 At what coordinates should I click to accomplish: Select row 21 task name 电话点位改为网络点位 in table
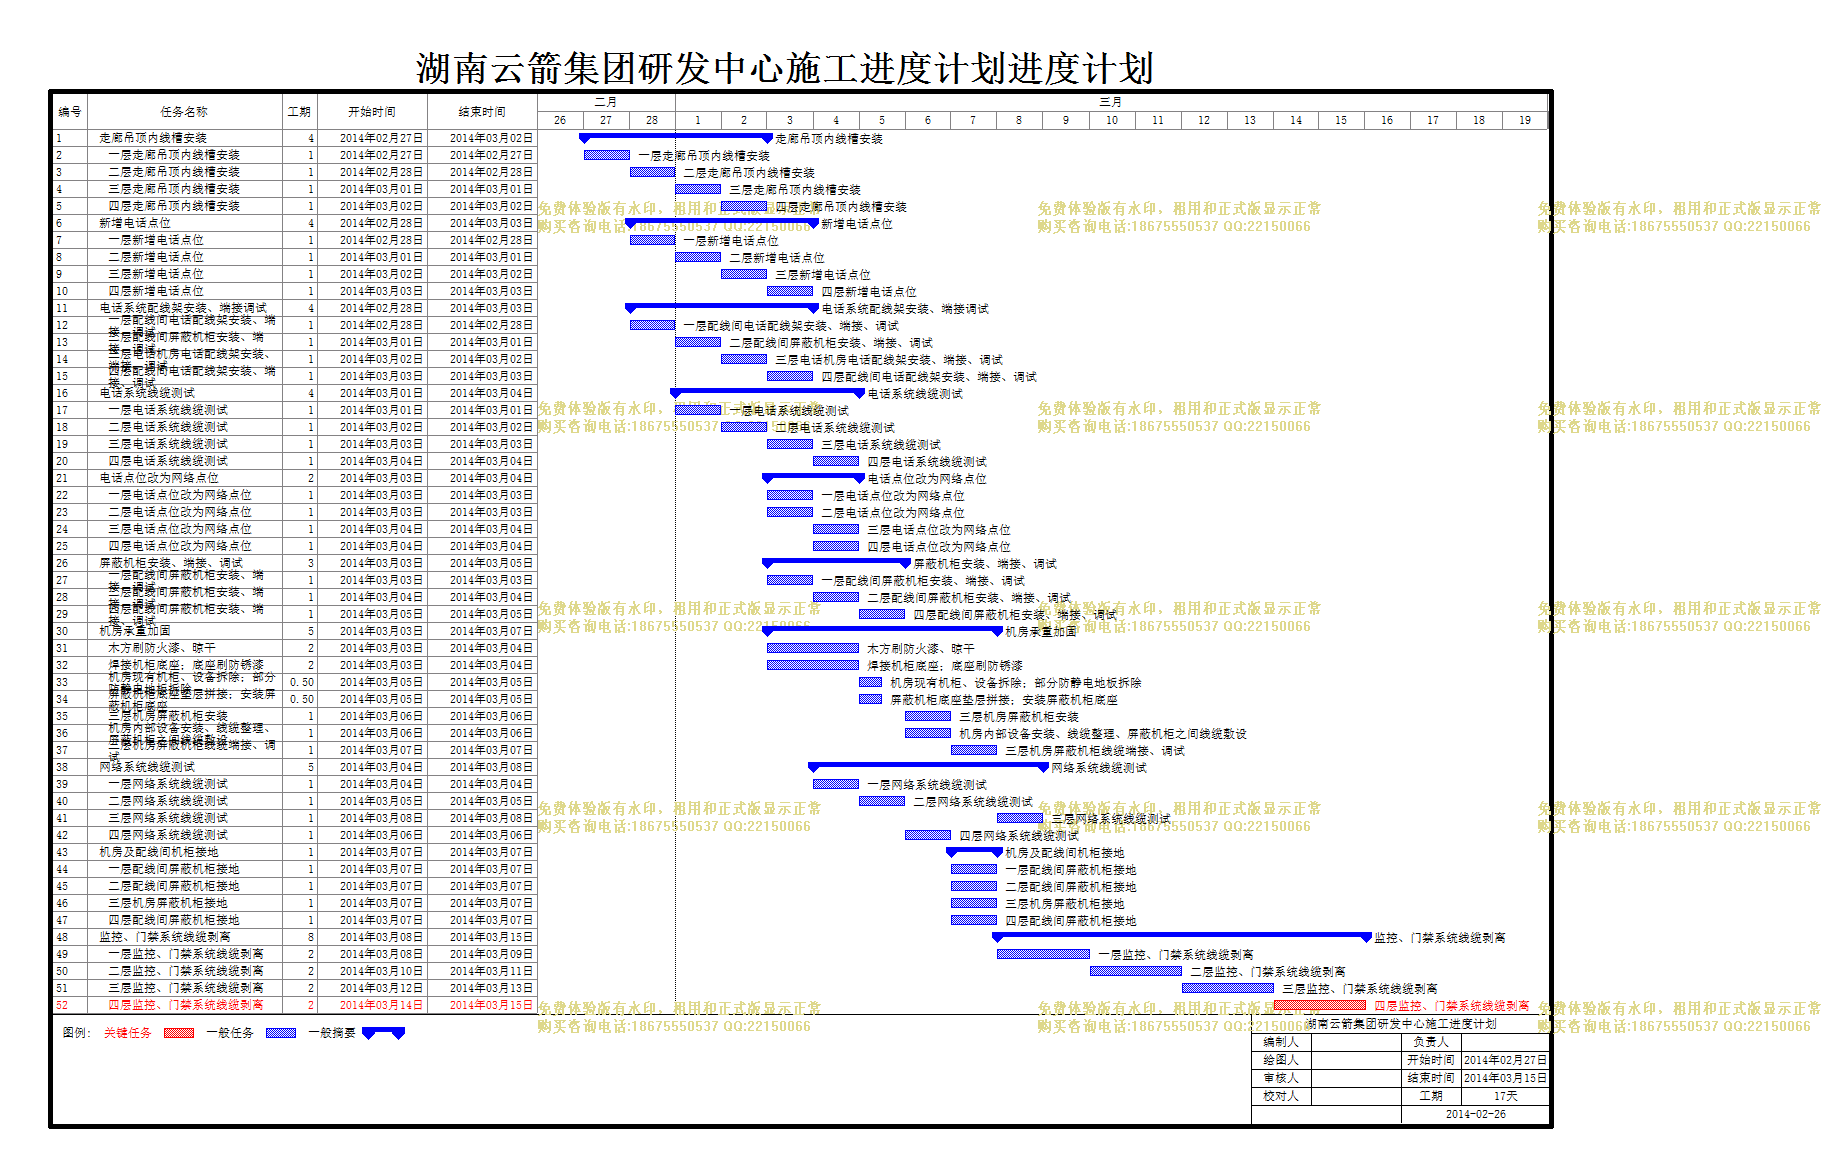[x=159, y=478]
